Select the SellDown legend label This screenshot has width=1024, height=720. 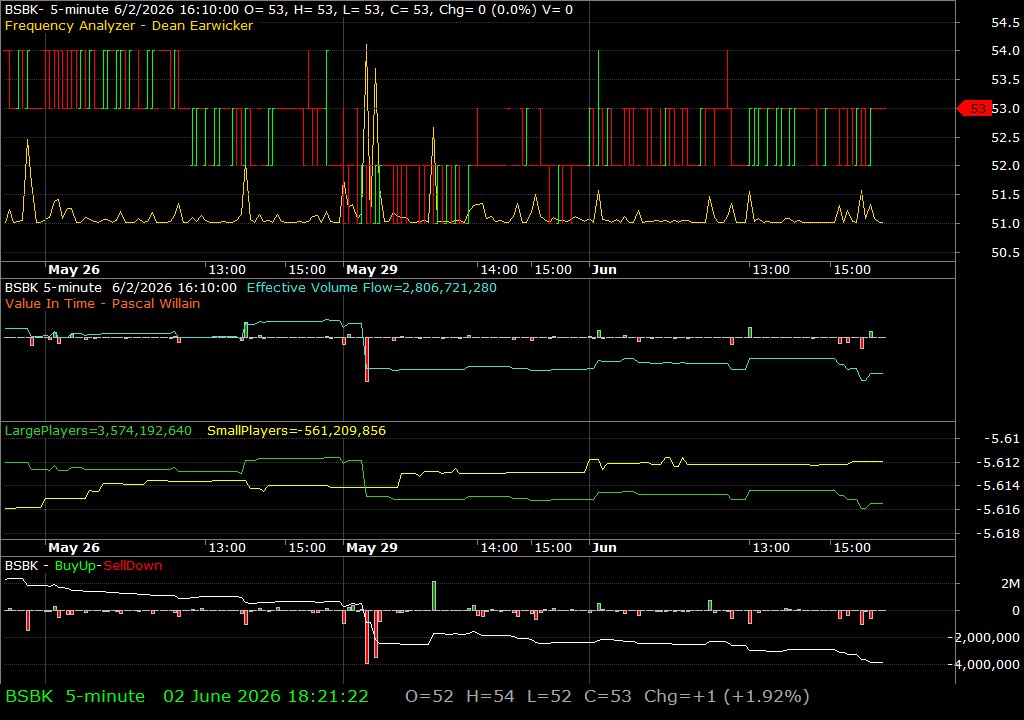[x=133, y=566]
